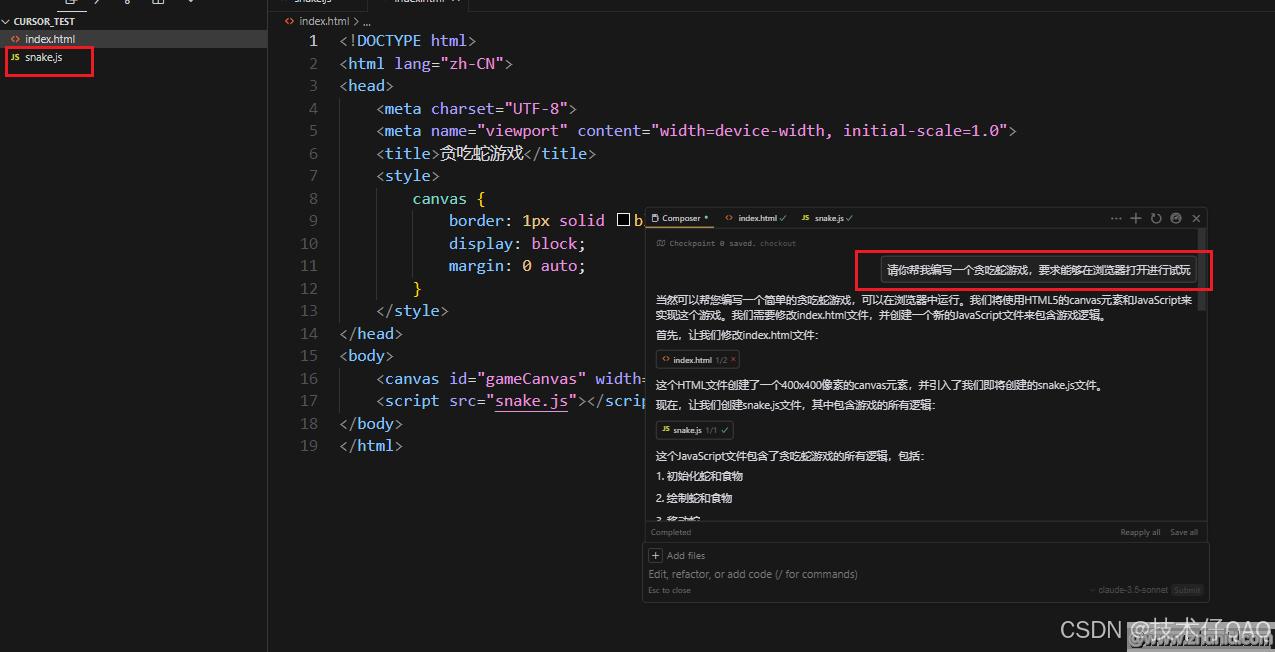
Task: Click the checkout link next to Checkpoint
Action: 777,243
